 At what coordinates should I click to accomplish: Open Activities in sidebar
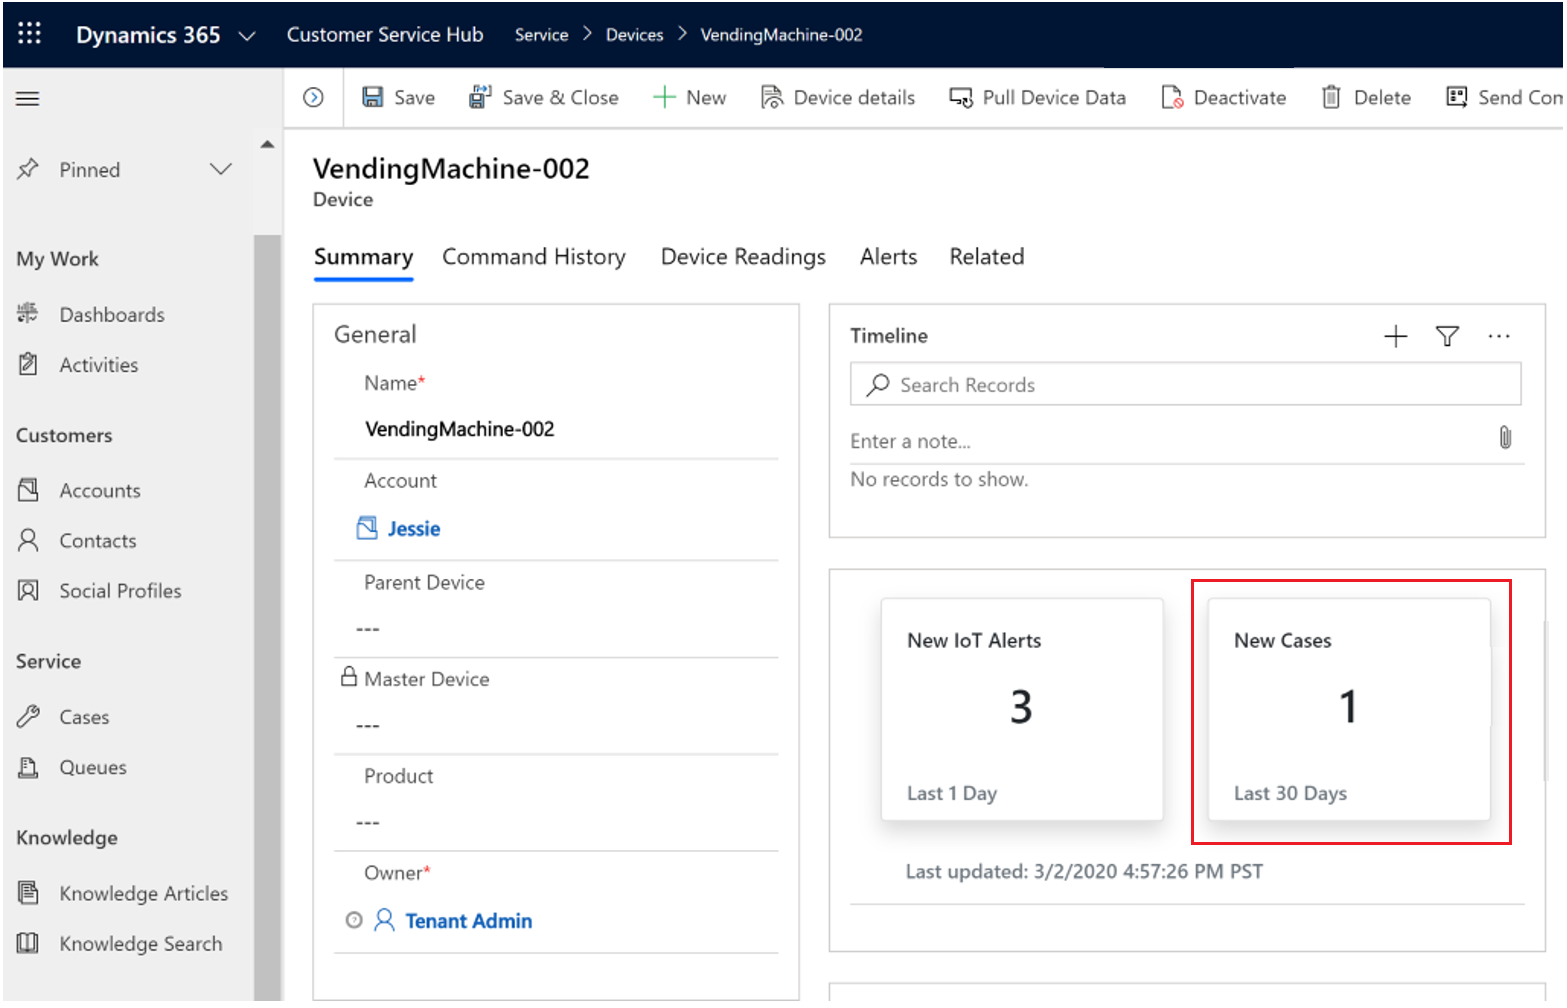[x=99, y=365]
